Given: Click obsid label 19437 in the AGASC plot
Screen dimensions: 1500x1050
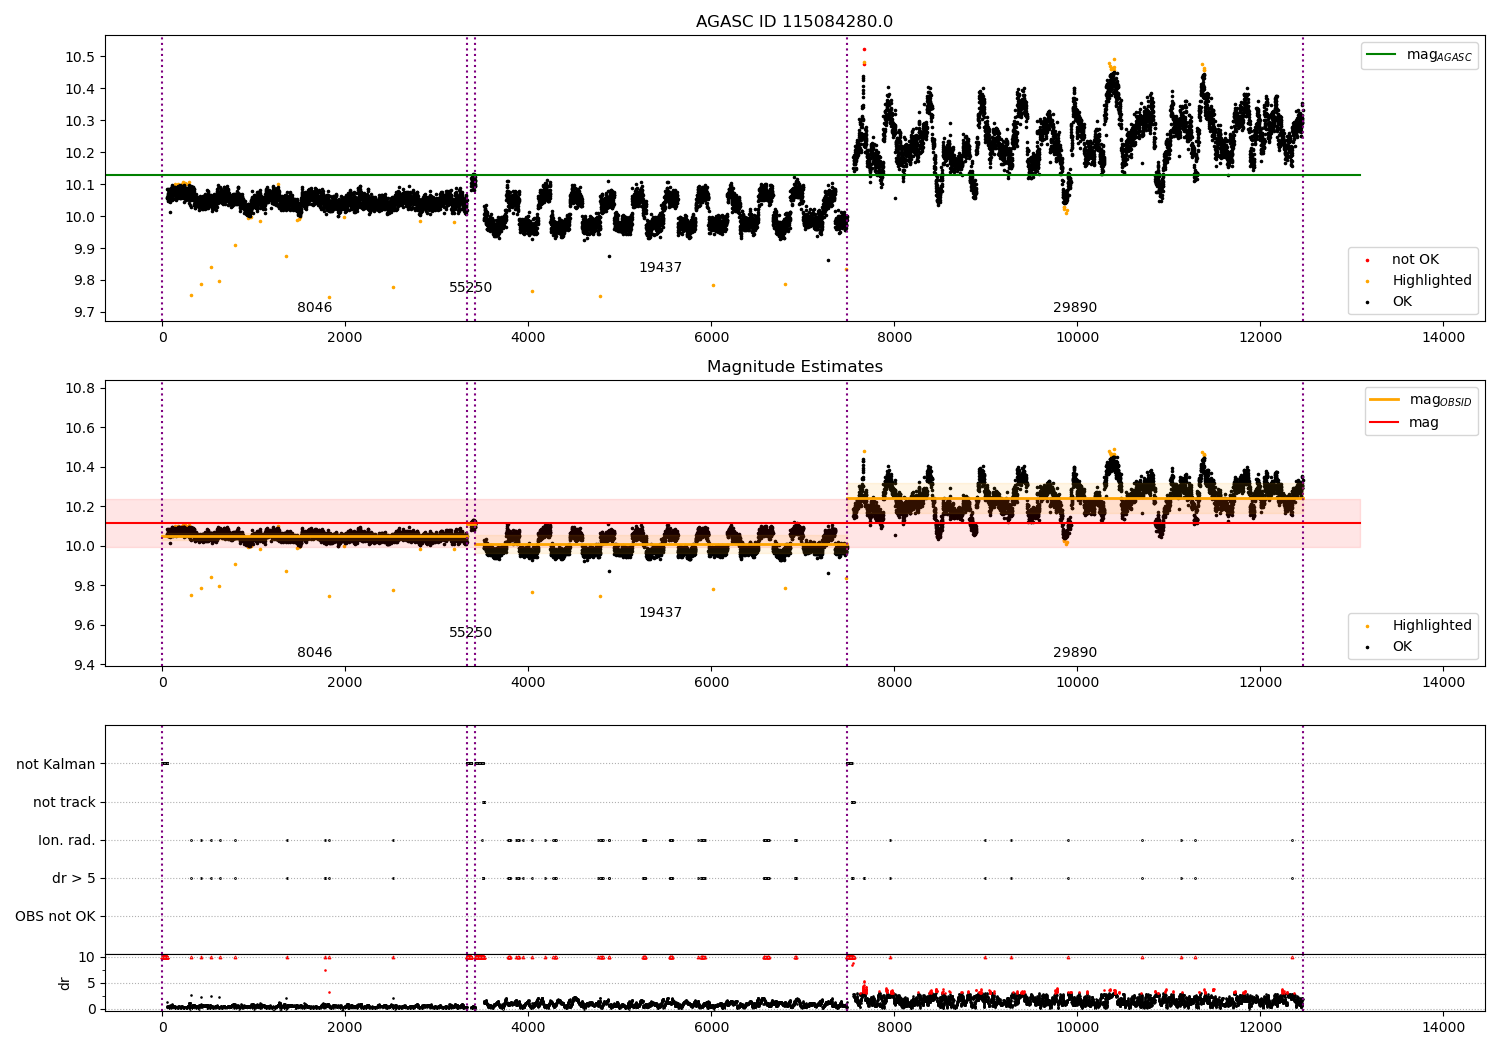Looking at the screenshot, I should click(660, 268).
